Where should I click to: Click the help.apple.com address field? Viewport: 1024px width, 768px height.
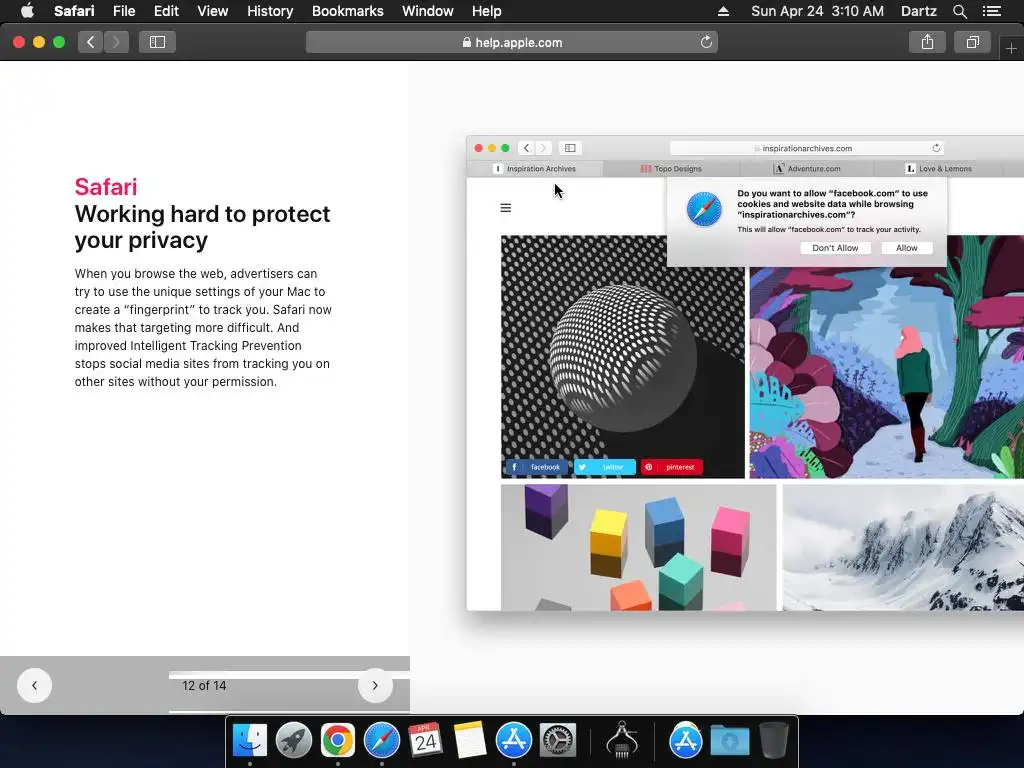click(x=512, y=42)
